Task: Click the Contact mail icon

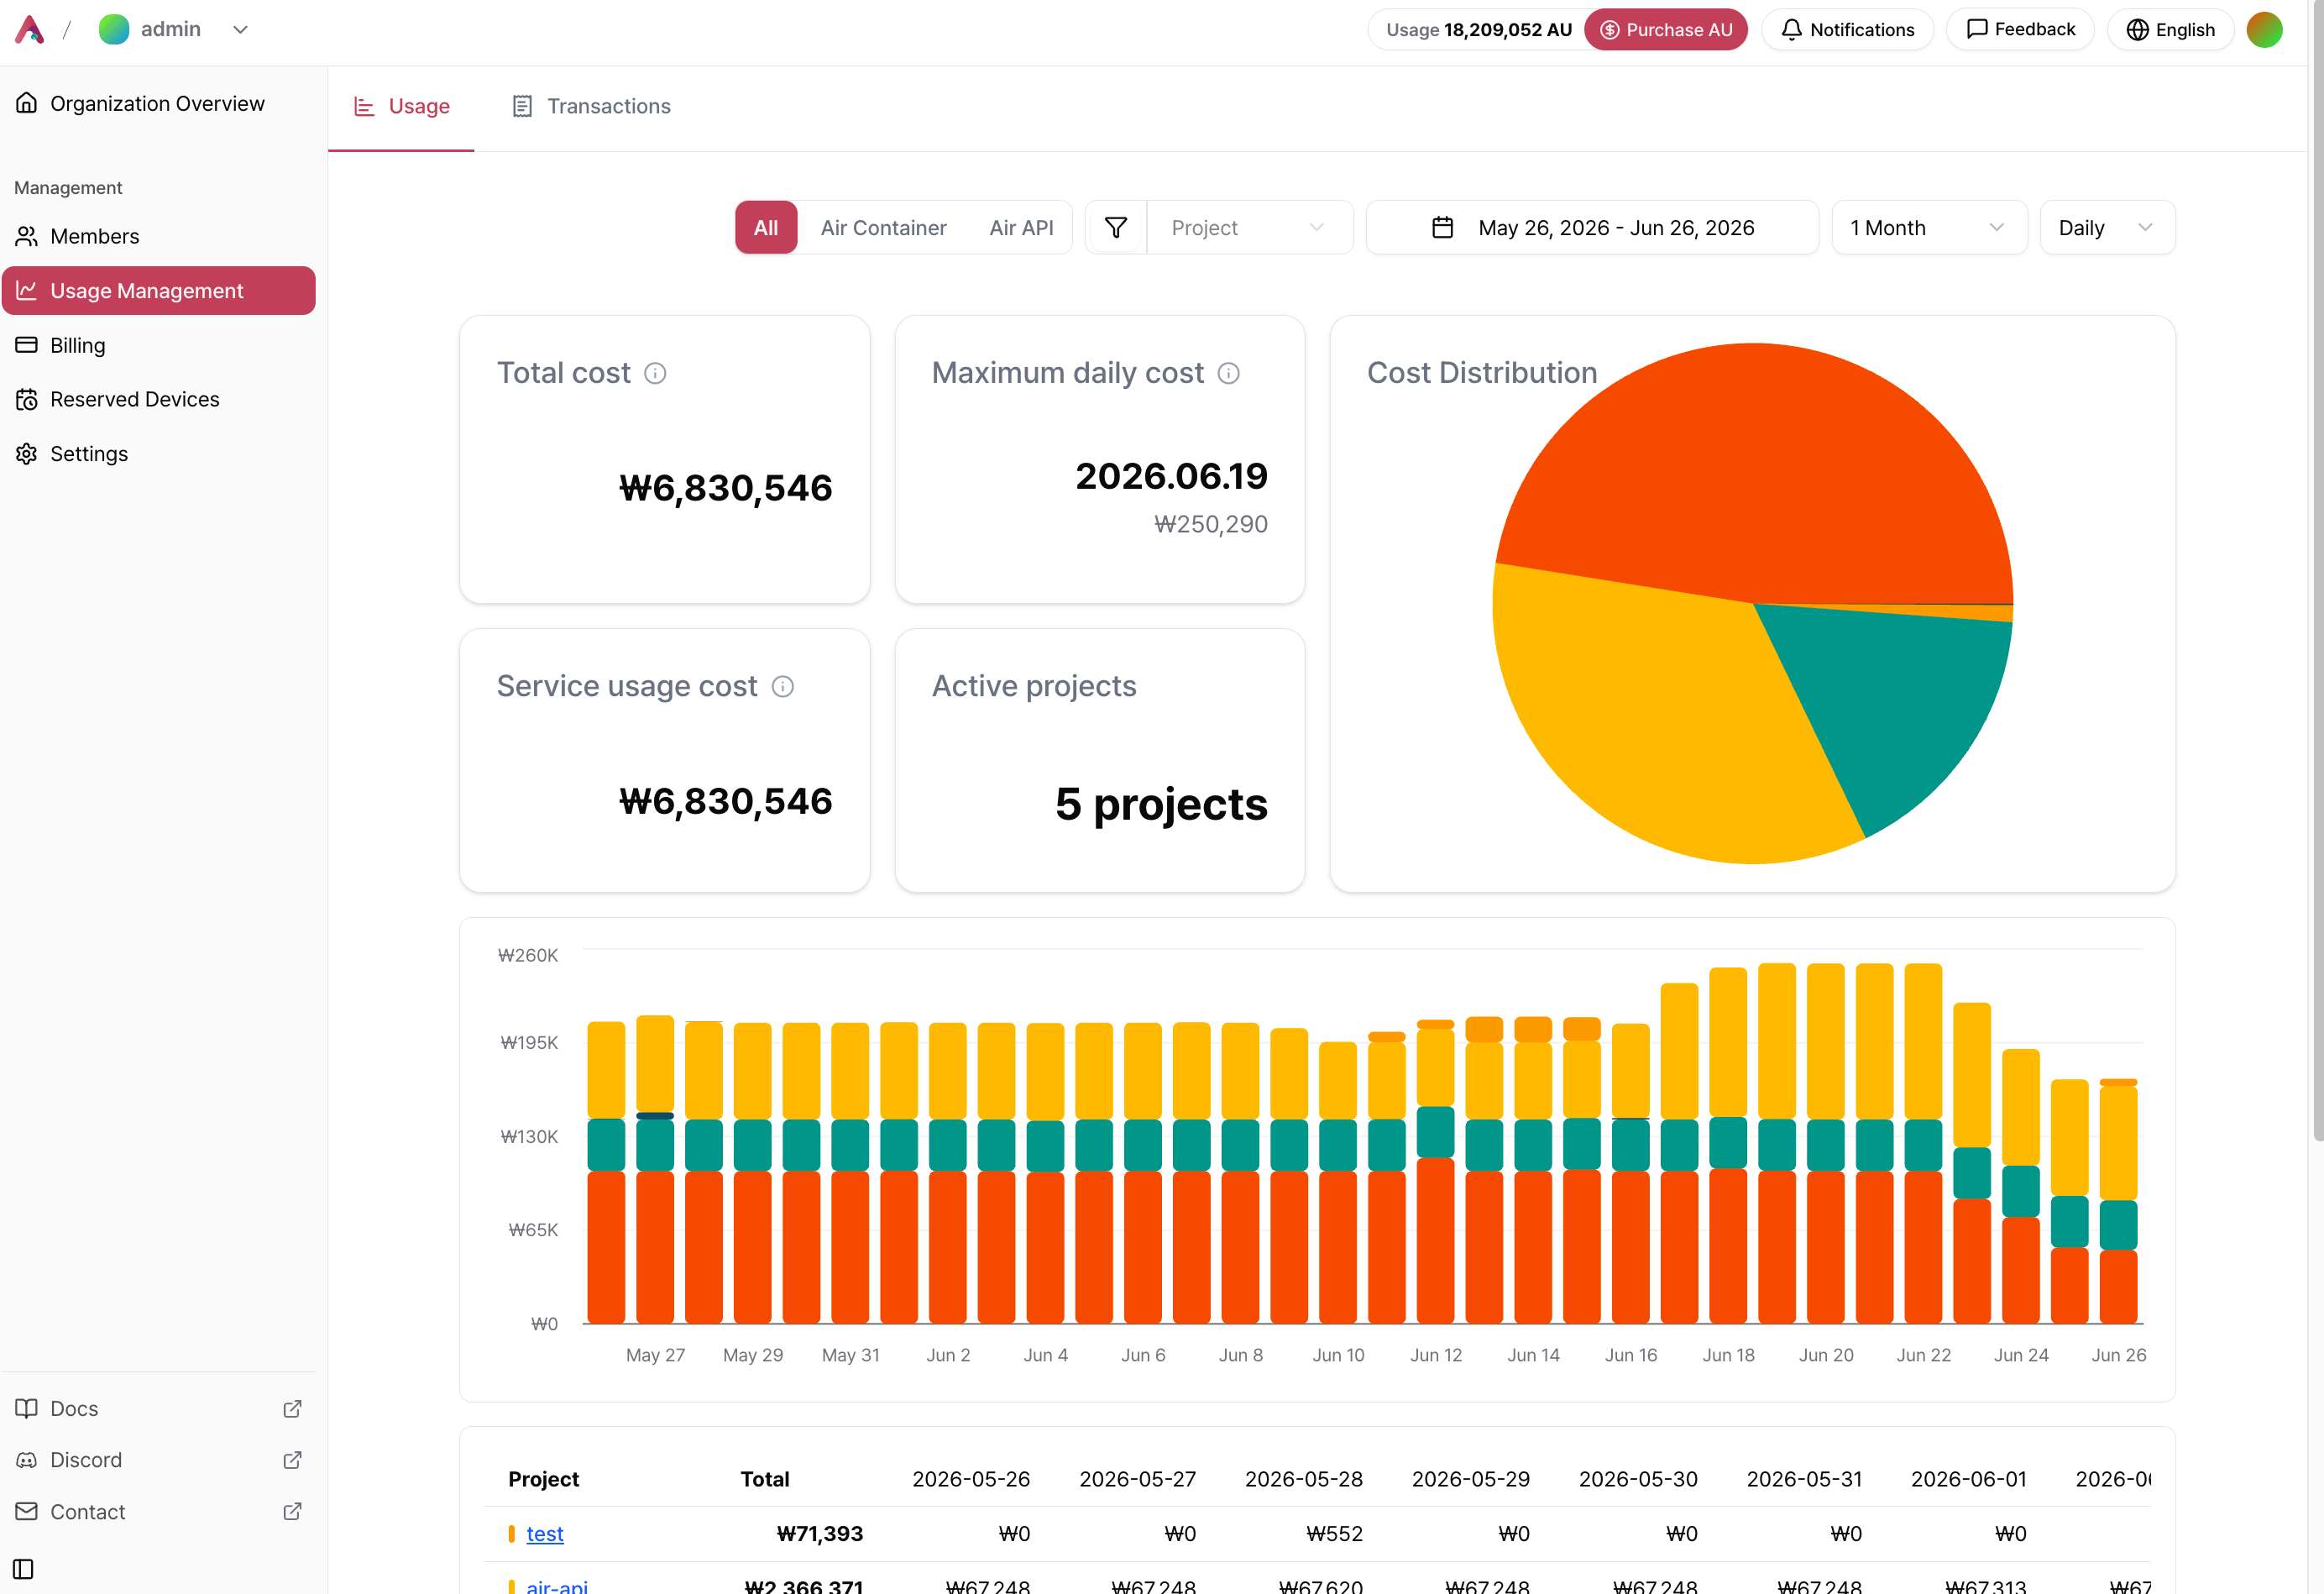Action: [27, 1511]
